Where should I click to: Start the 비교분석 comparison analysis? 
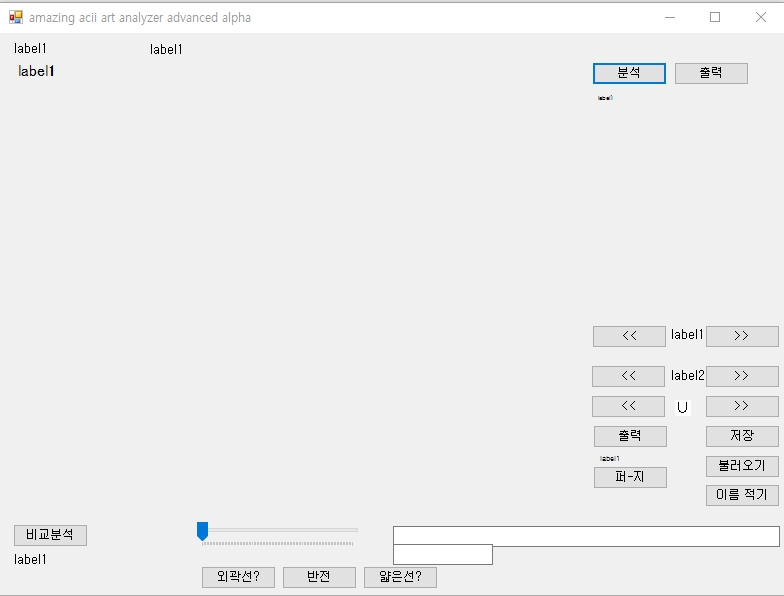pyautogui.click(x=50, y=535)
